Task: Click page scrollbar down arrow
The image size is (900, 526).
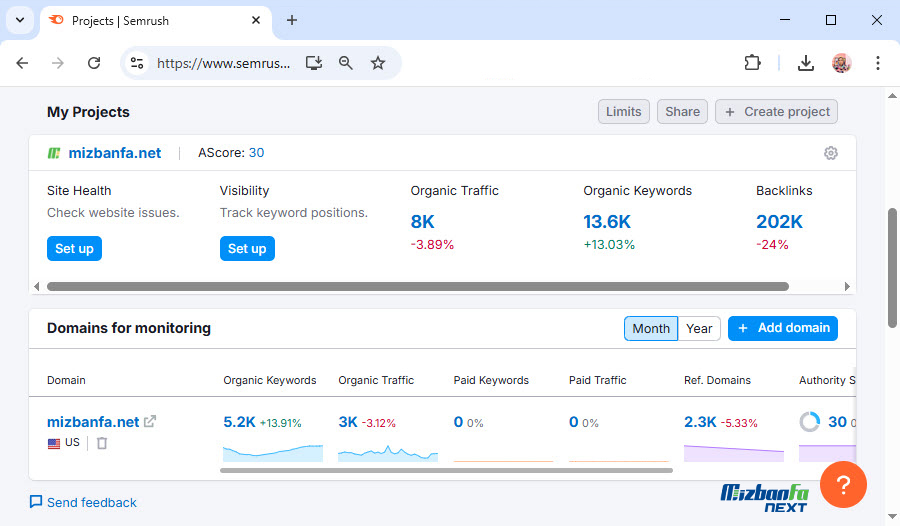Action: [x=892, y=516]
